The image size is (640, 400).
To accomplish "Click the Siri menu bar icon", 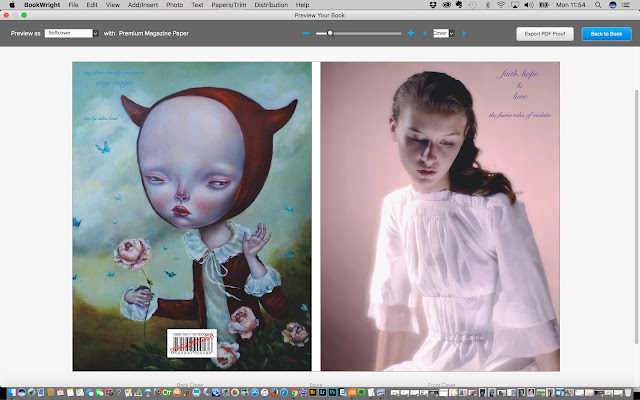I will point(612,5).
